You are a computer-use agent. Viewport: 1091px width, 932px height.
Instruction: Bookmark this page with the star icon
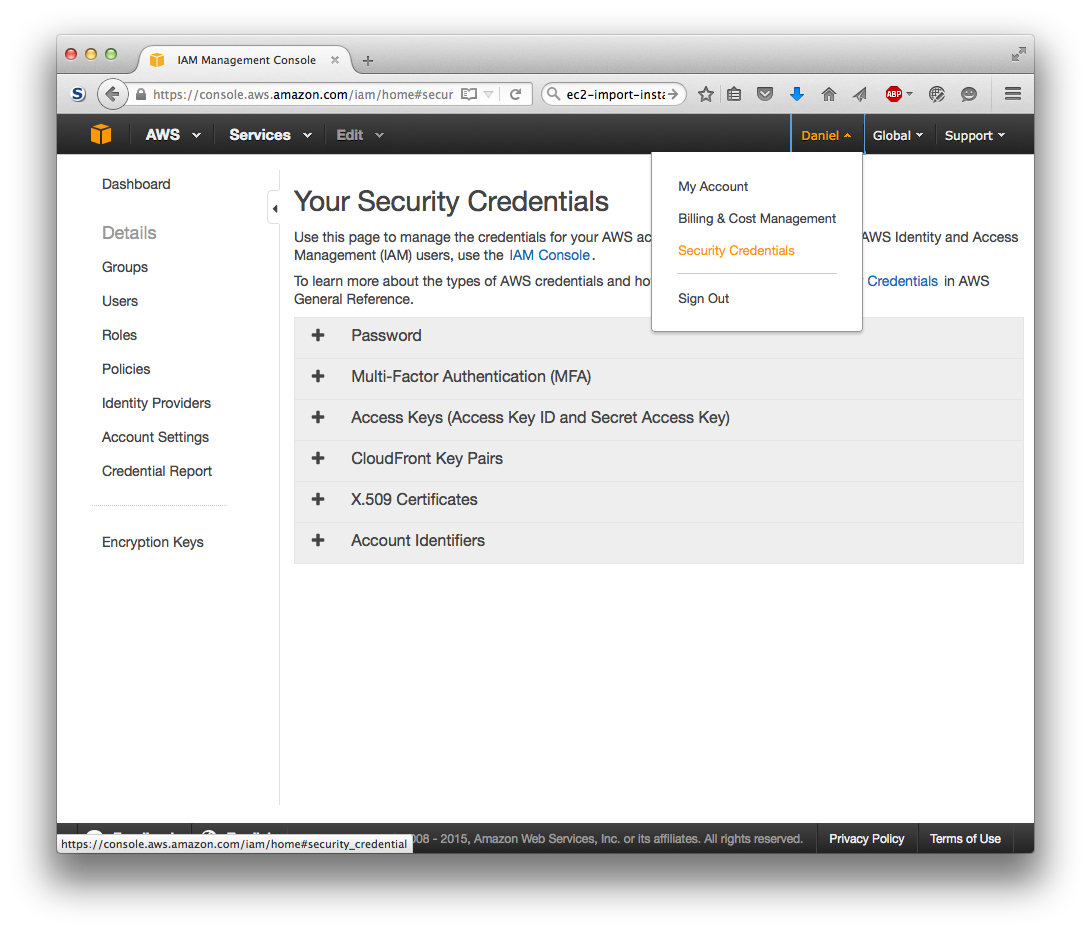706,94
